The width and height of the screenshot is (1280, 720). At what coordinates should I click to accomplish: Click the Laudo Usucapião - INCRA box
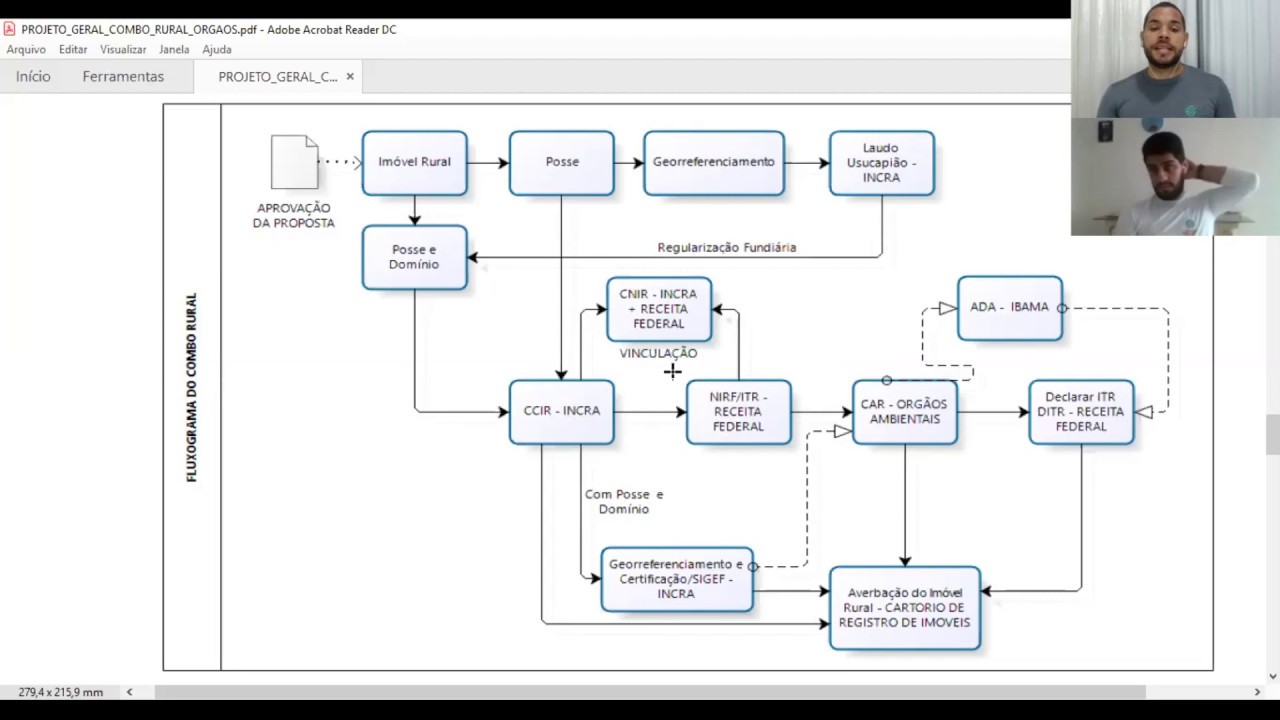[881, 162]
